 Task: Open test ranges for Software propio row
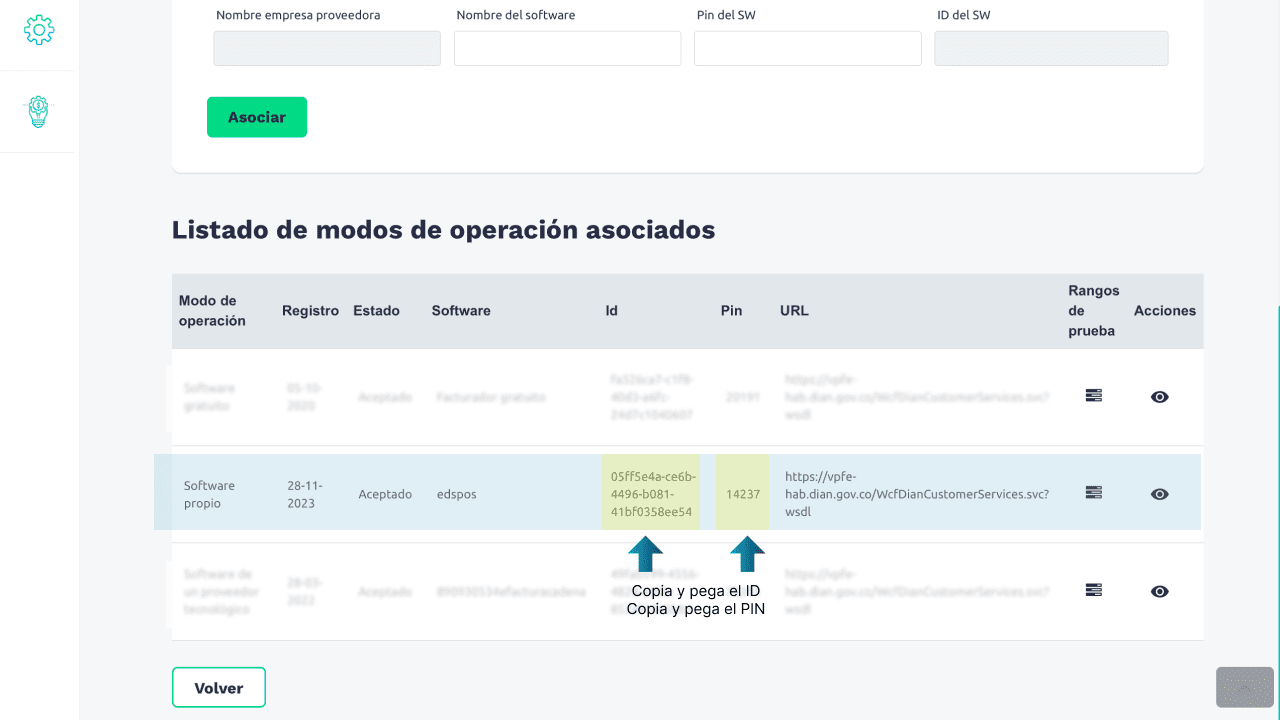point(1094,493)
